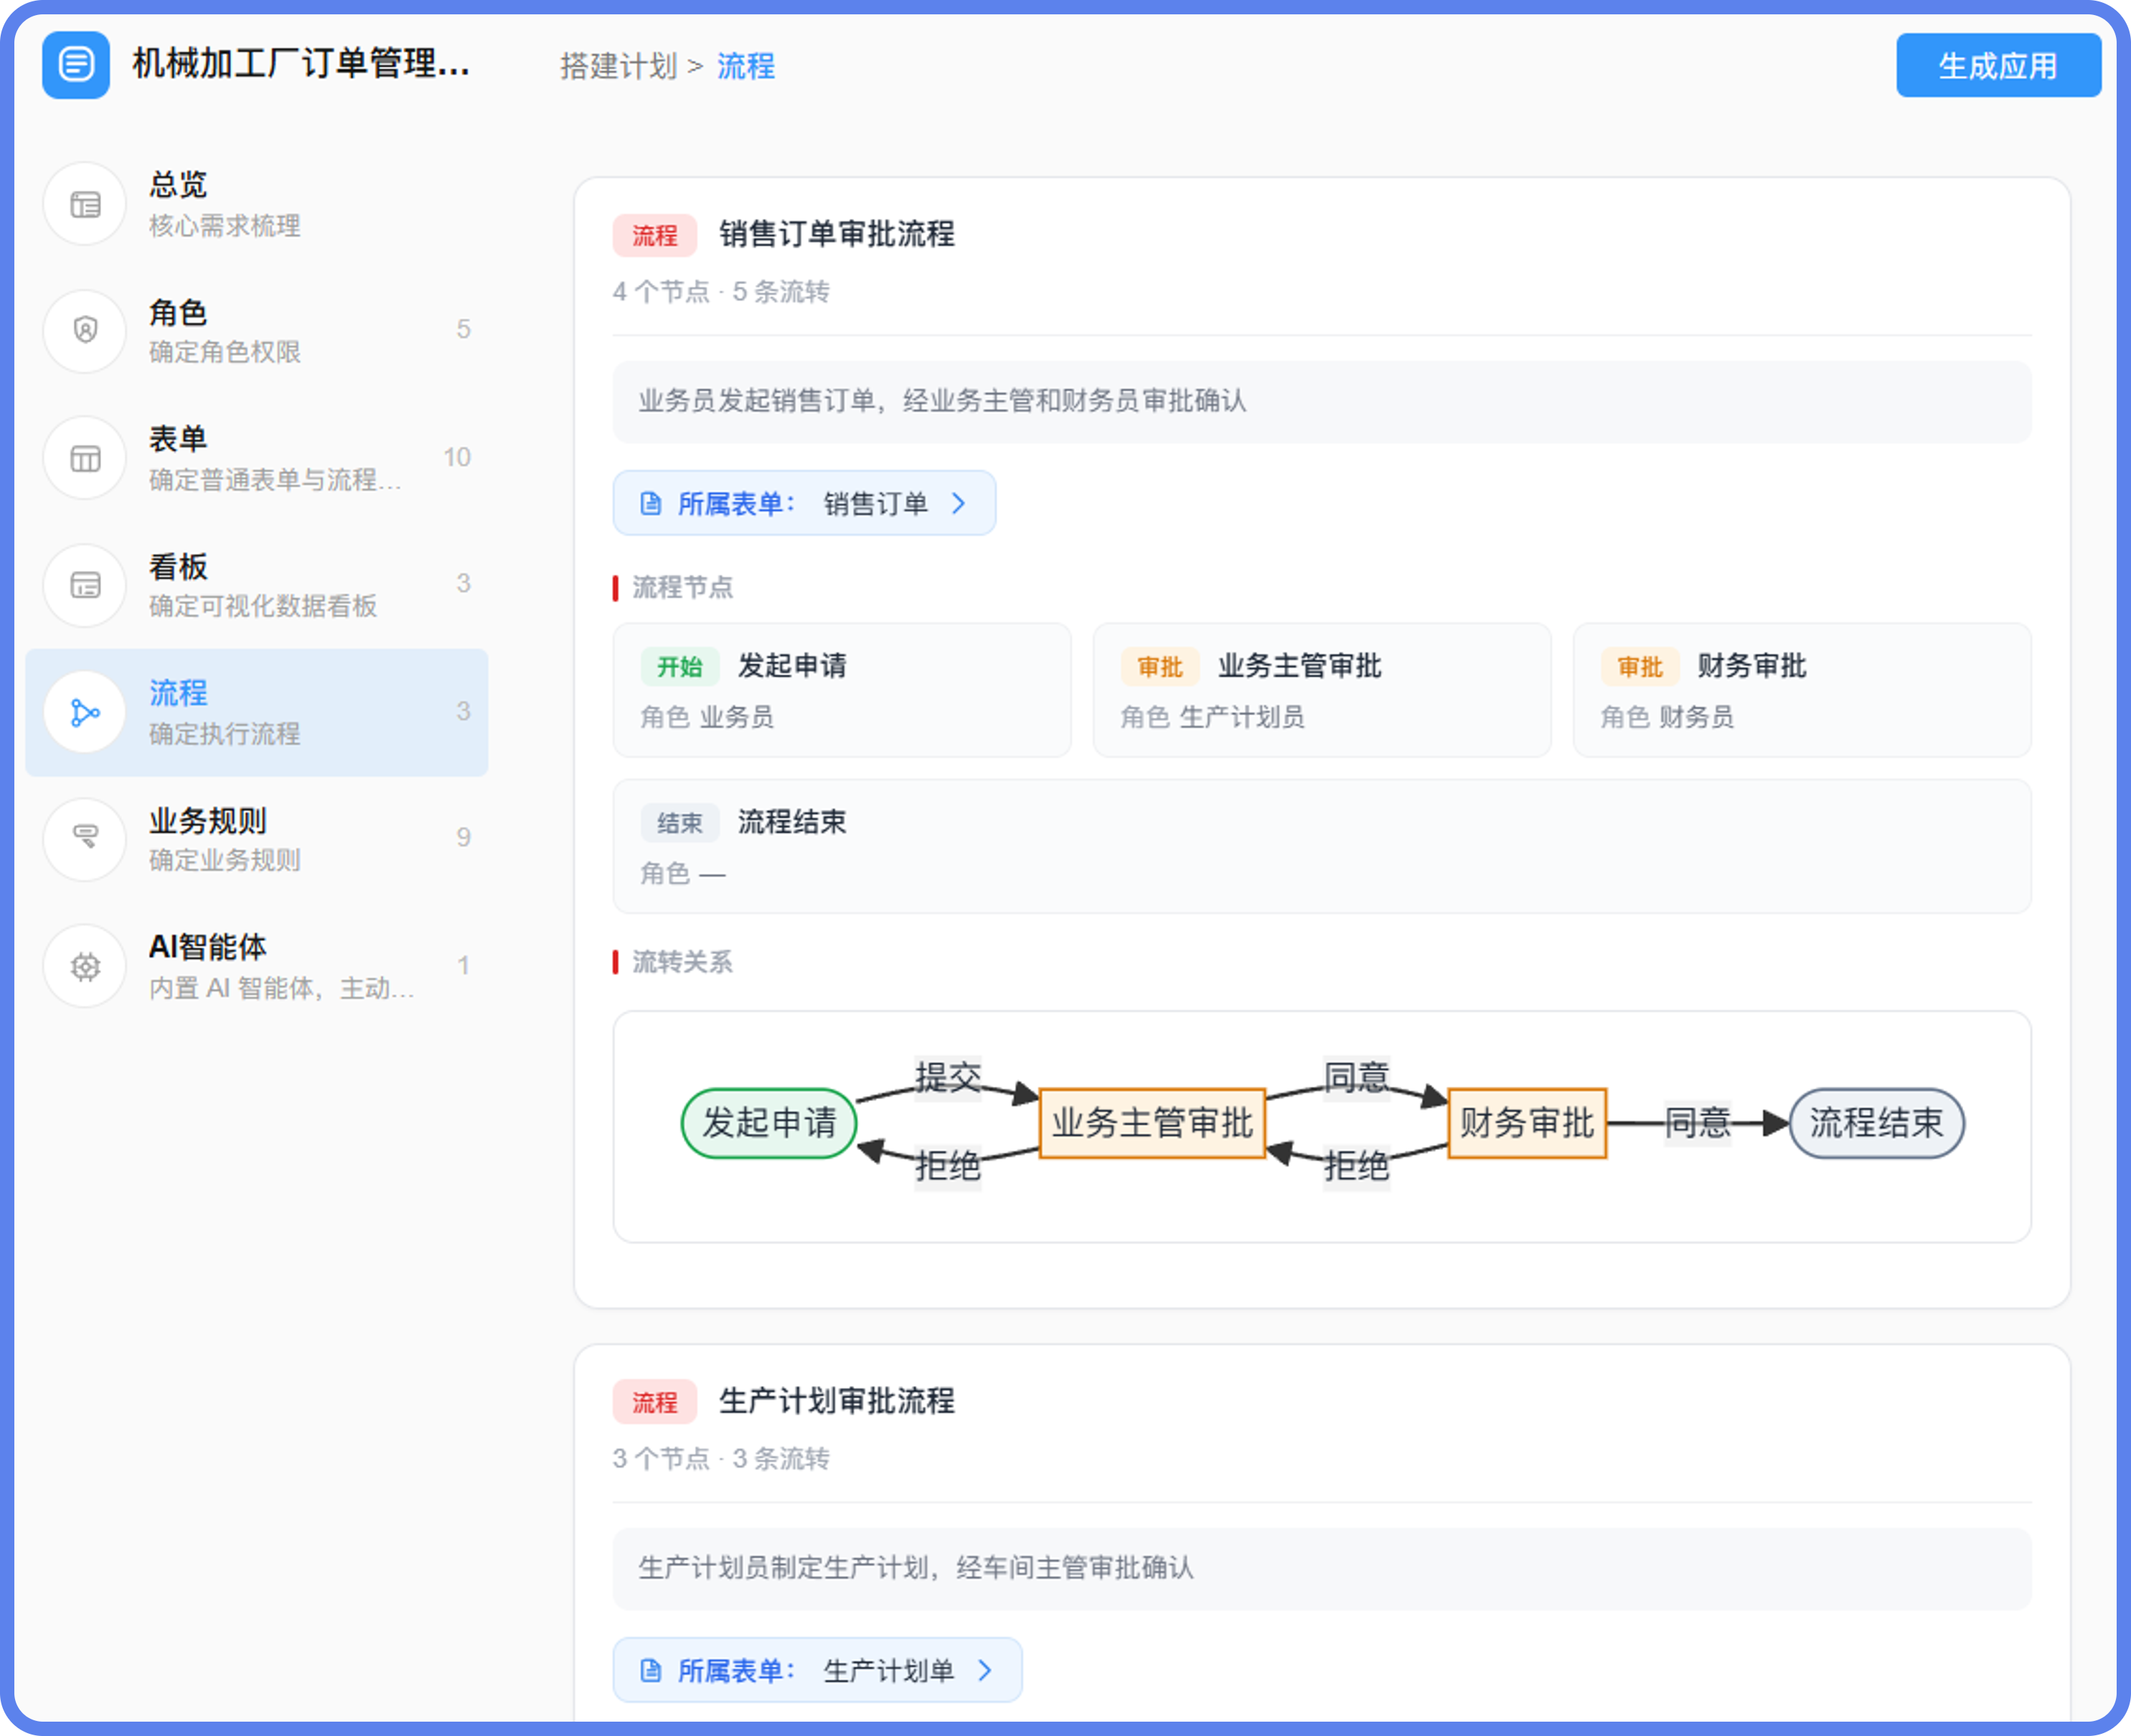Click the blue app logo icon
This screenshot has height=1736, width=2131.
tap(76, 65)
